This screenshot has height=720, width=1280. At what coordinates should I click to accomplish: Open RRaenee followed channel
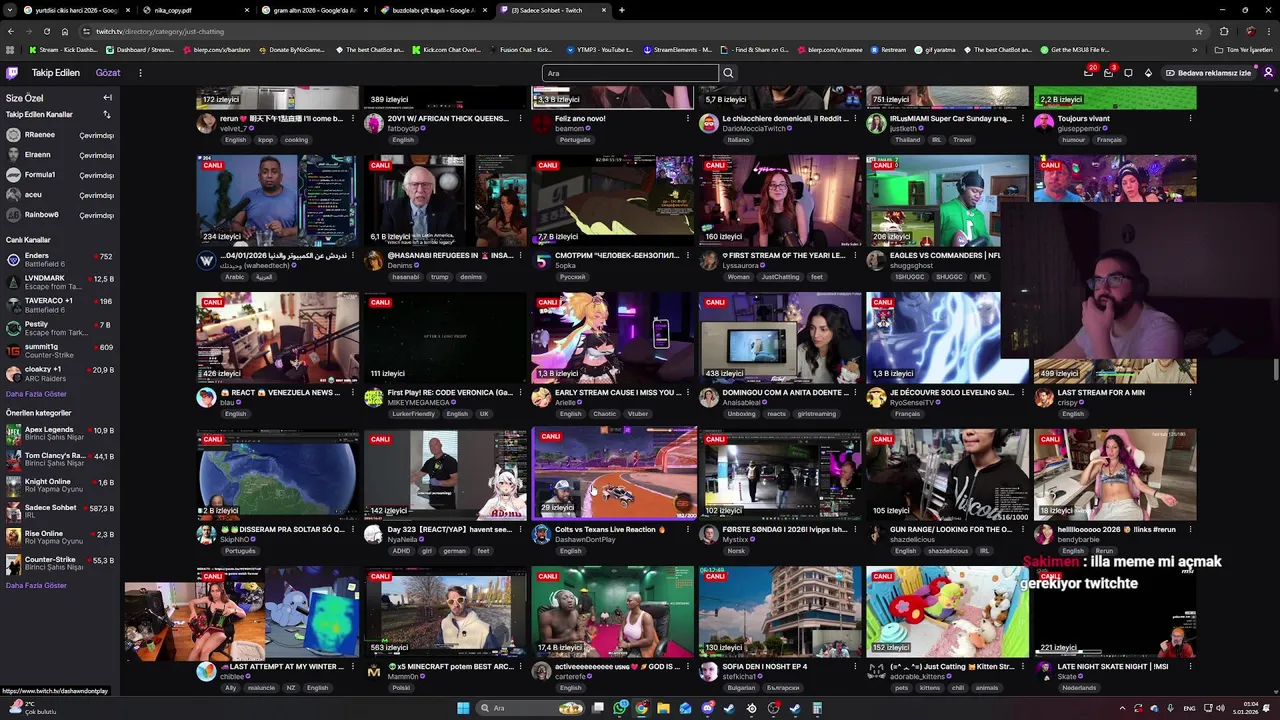point(60,135)
